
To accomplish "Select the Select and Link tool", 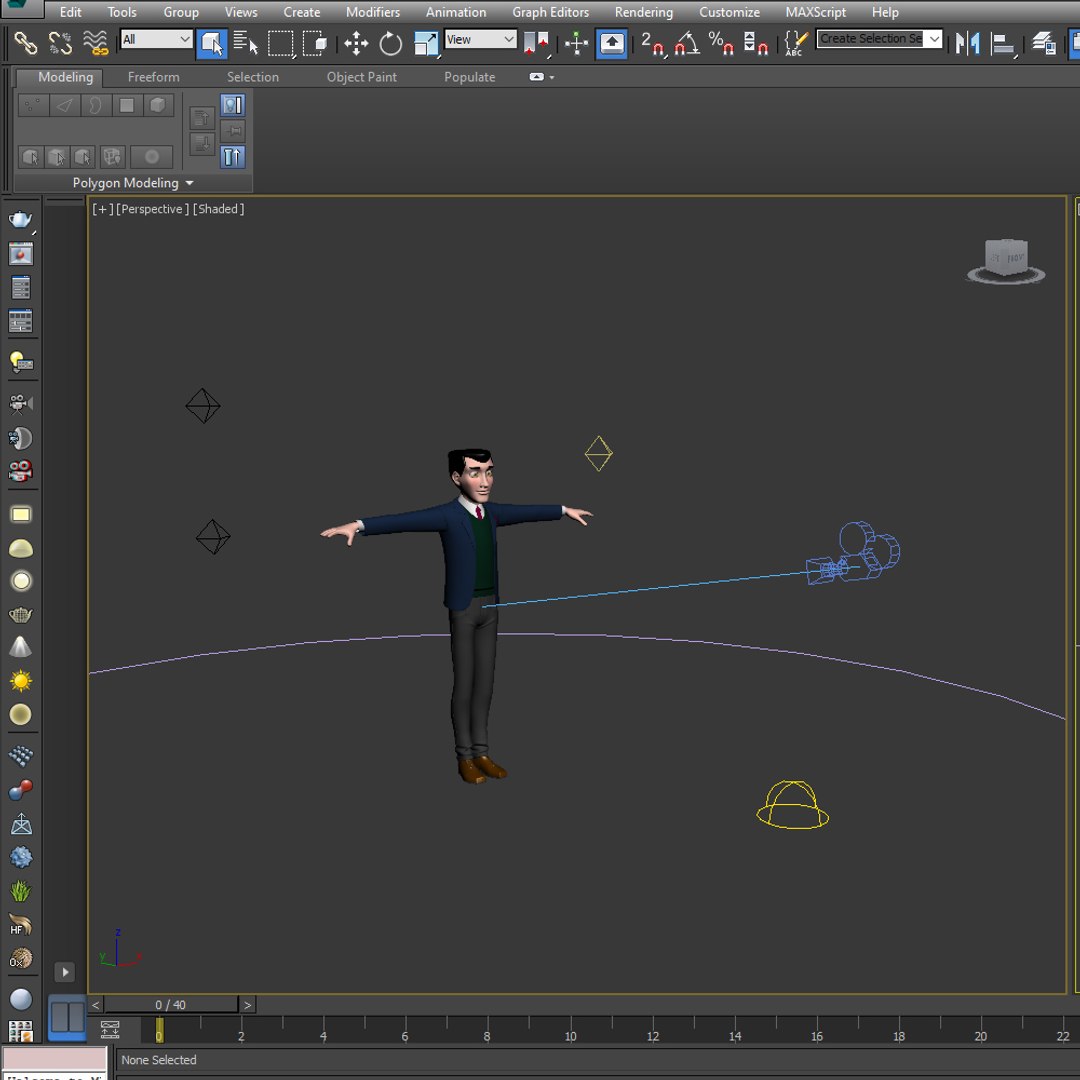I will tap(25, 43).
